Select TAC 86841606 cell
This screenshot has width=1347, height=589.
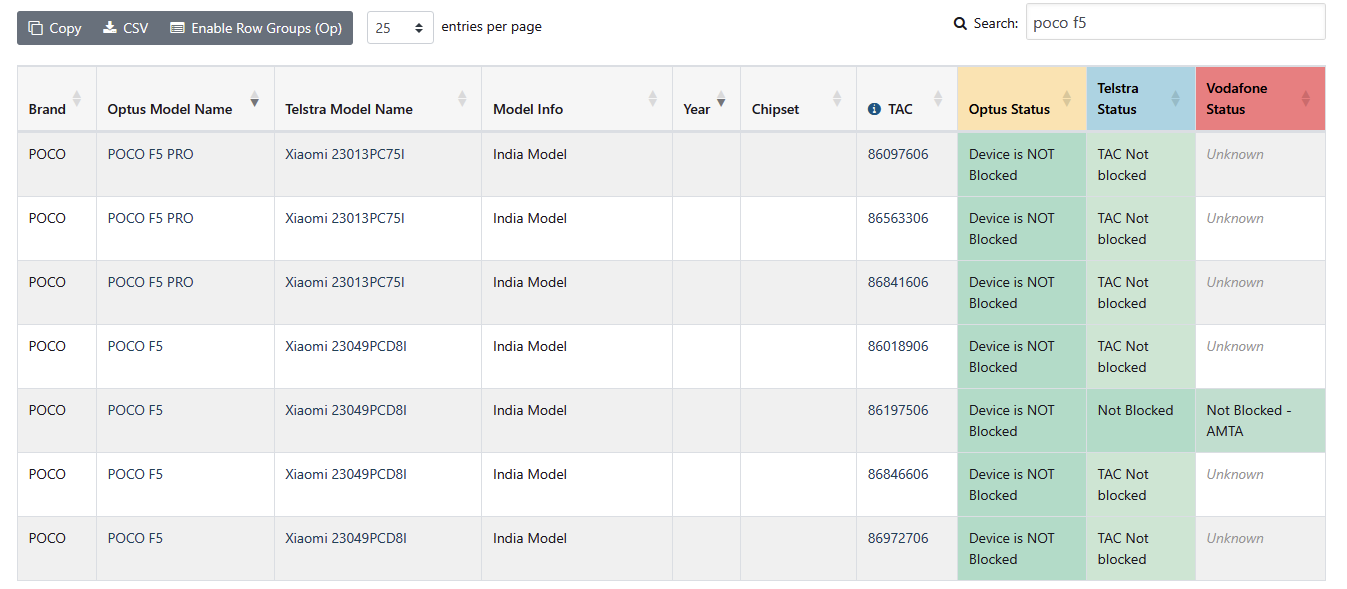click(x=906, y=292)
